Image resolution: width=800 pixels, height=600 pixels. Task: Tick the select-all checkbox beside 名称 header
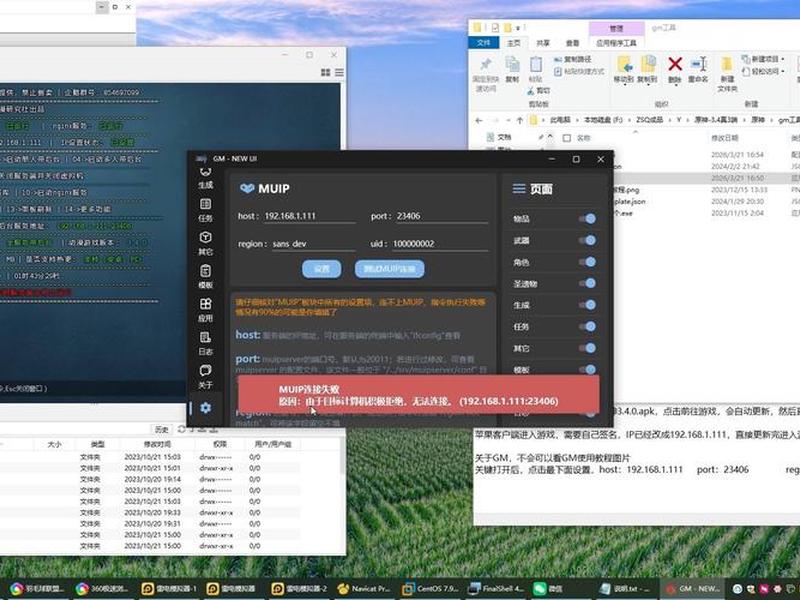566,138
